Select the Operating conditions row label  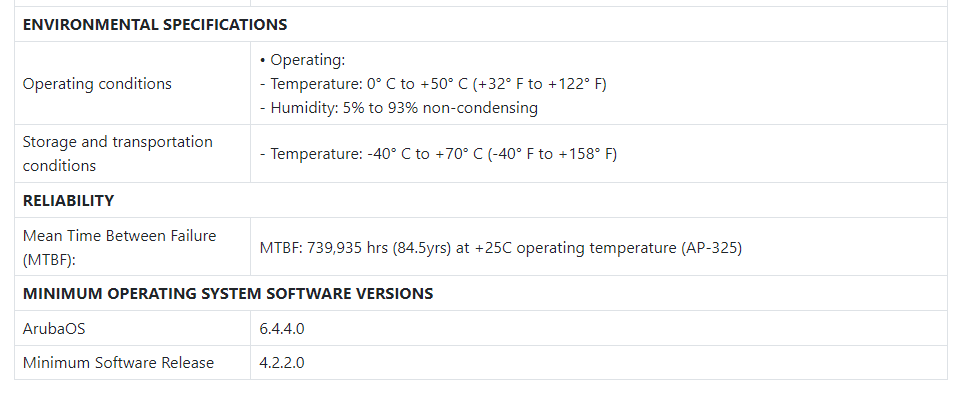(x=97, y=84)
